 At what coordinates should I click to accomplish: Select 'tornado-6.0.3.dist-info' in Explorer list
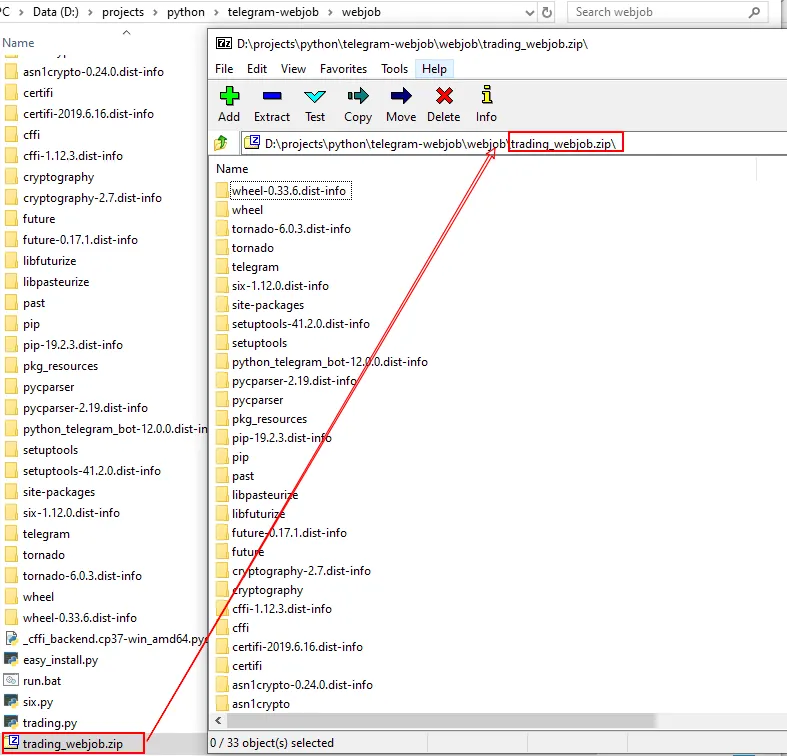82,576
